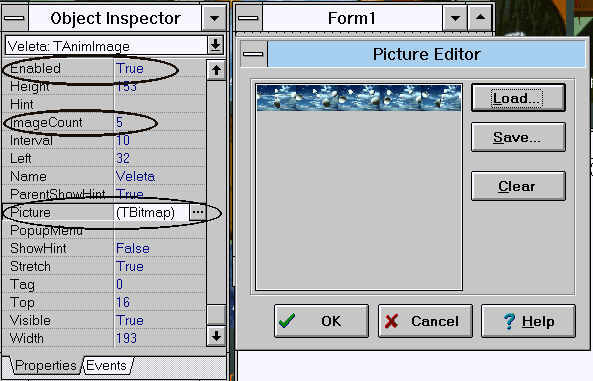
Task: Click the OK button in Picture Editor
Action: [x=321, y=321]
